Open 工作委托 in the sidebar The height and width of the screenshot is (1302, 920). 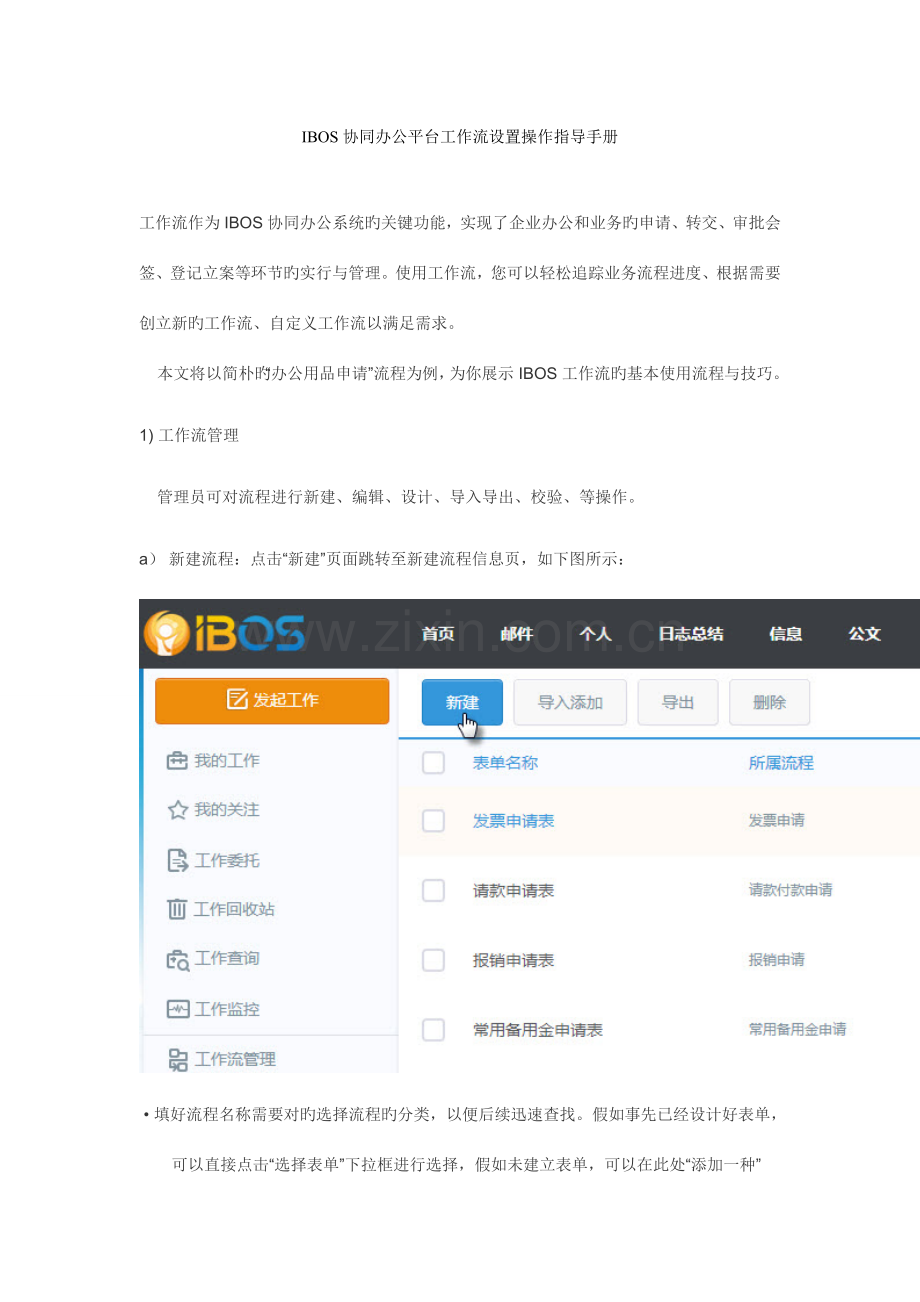point(227,860)
